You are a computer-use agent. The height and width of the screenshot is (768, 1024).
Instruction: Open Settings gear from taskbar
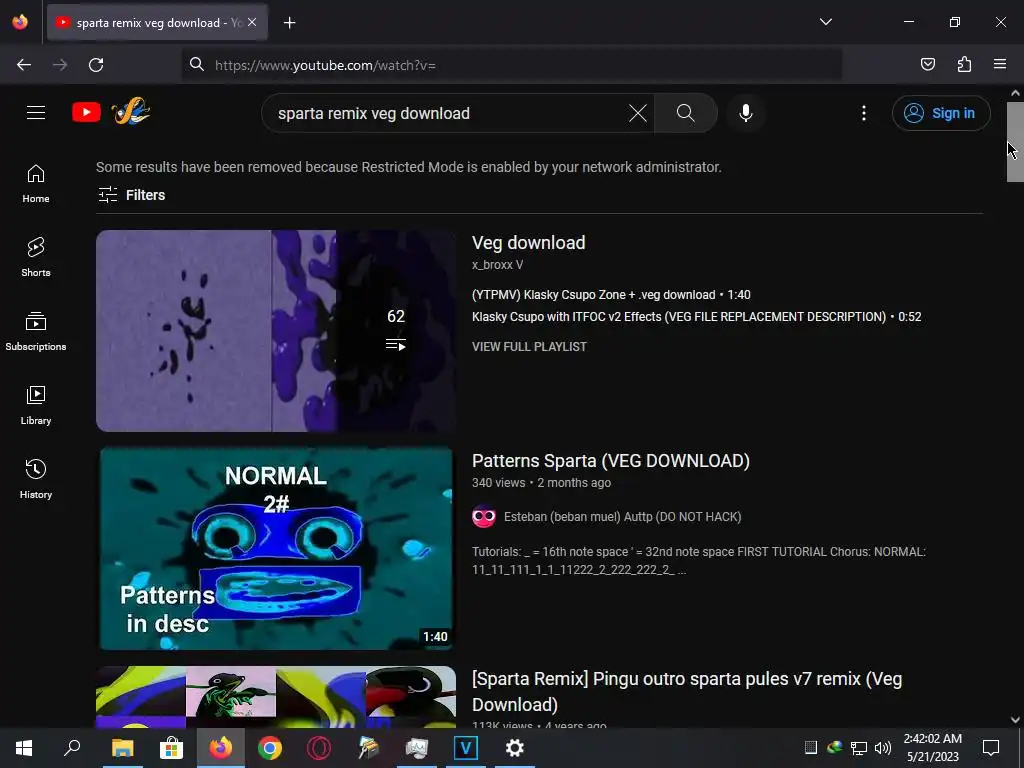[515, 748]
